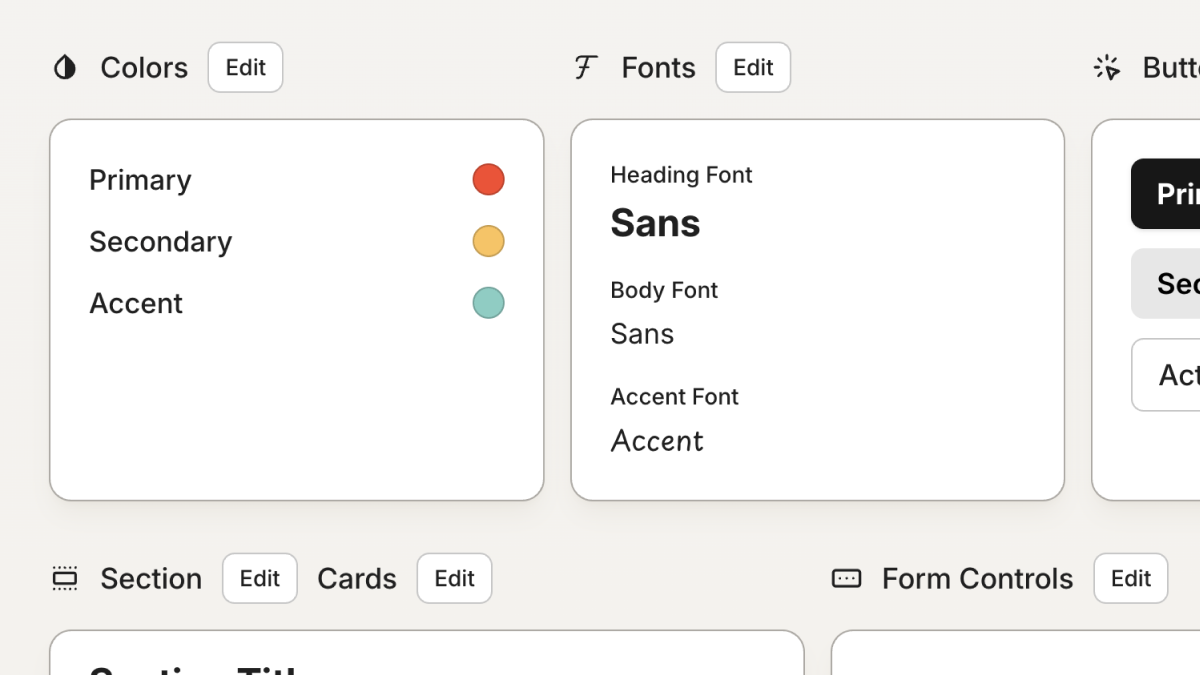Open Edit for the Colors panel
1200x675 pixels.
click(x=245, y=67)
